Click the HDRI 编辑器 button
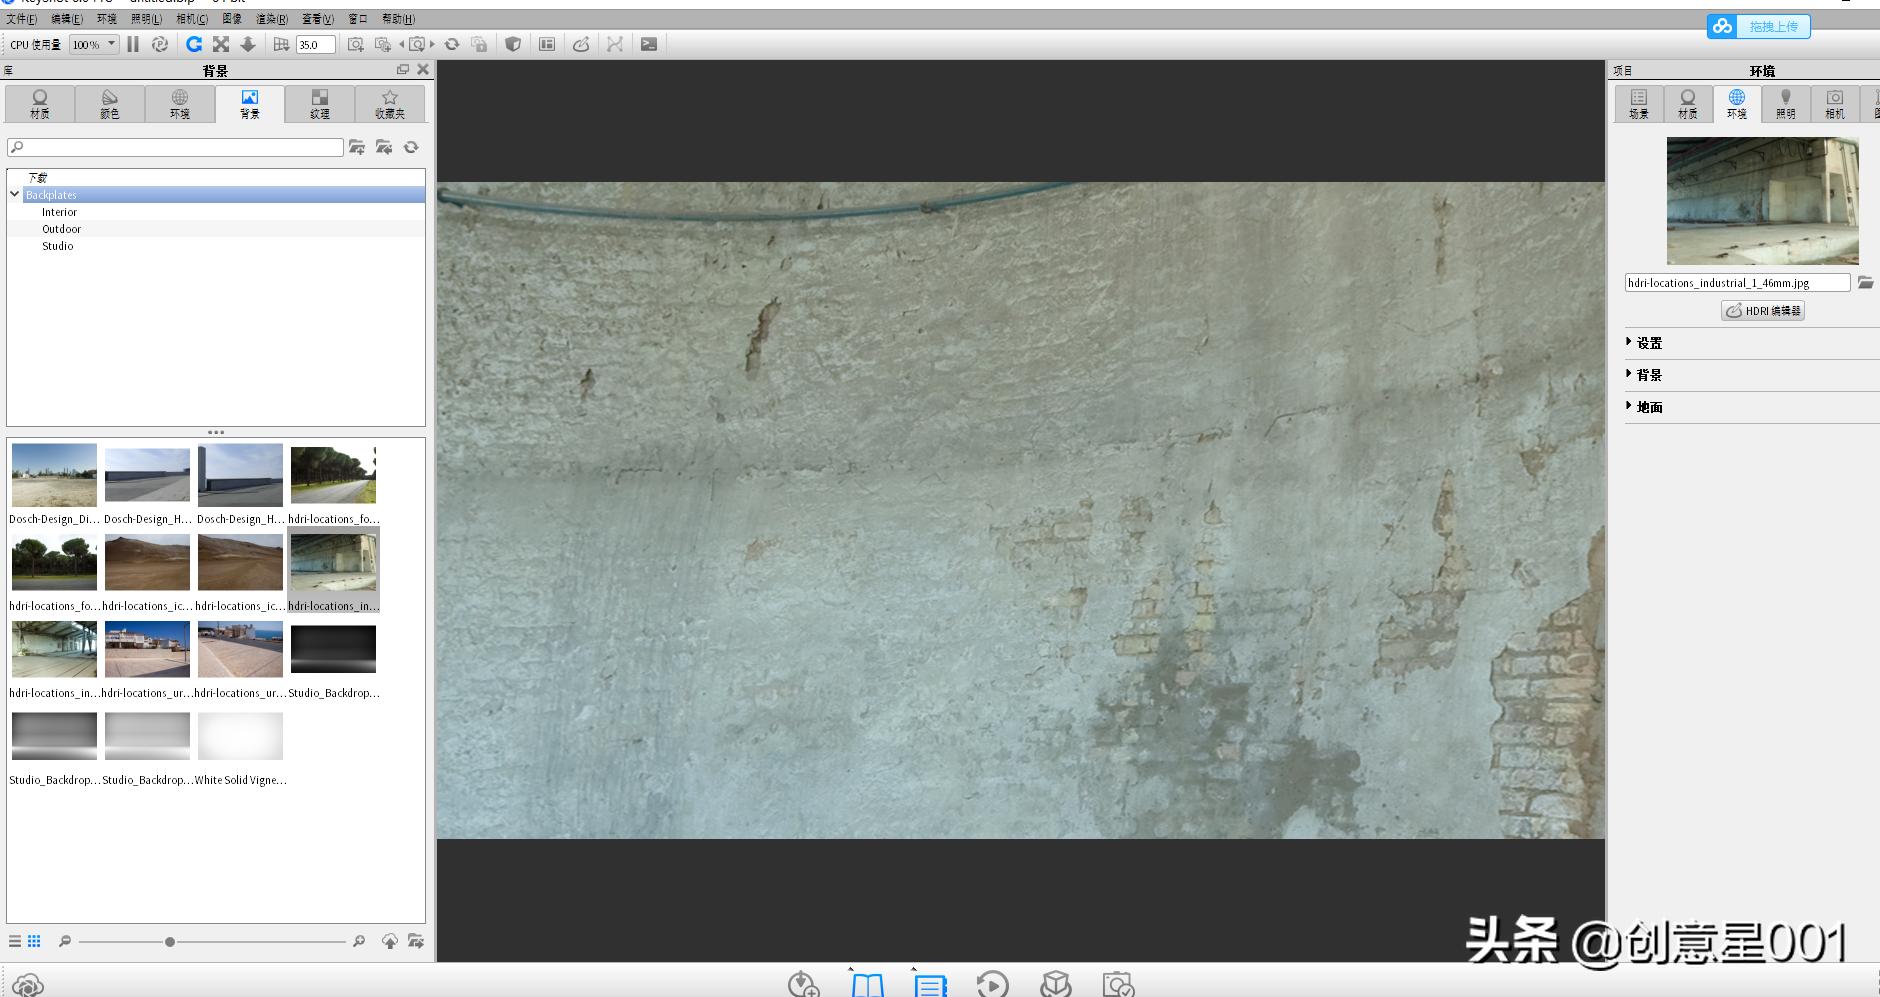The image size is (1880, 997). tap(1763, 311)
